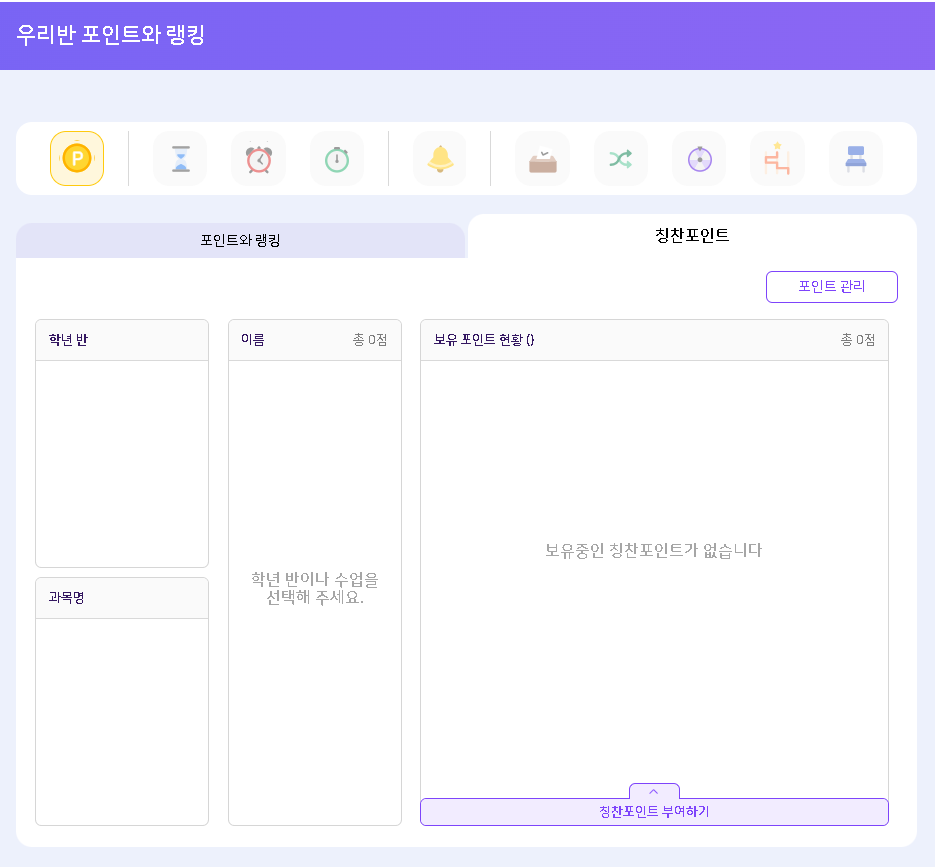Select the gold point coin icon

click(x=77, y=158)
